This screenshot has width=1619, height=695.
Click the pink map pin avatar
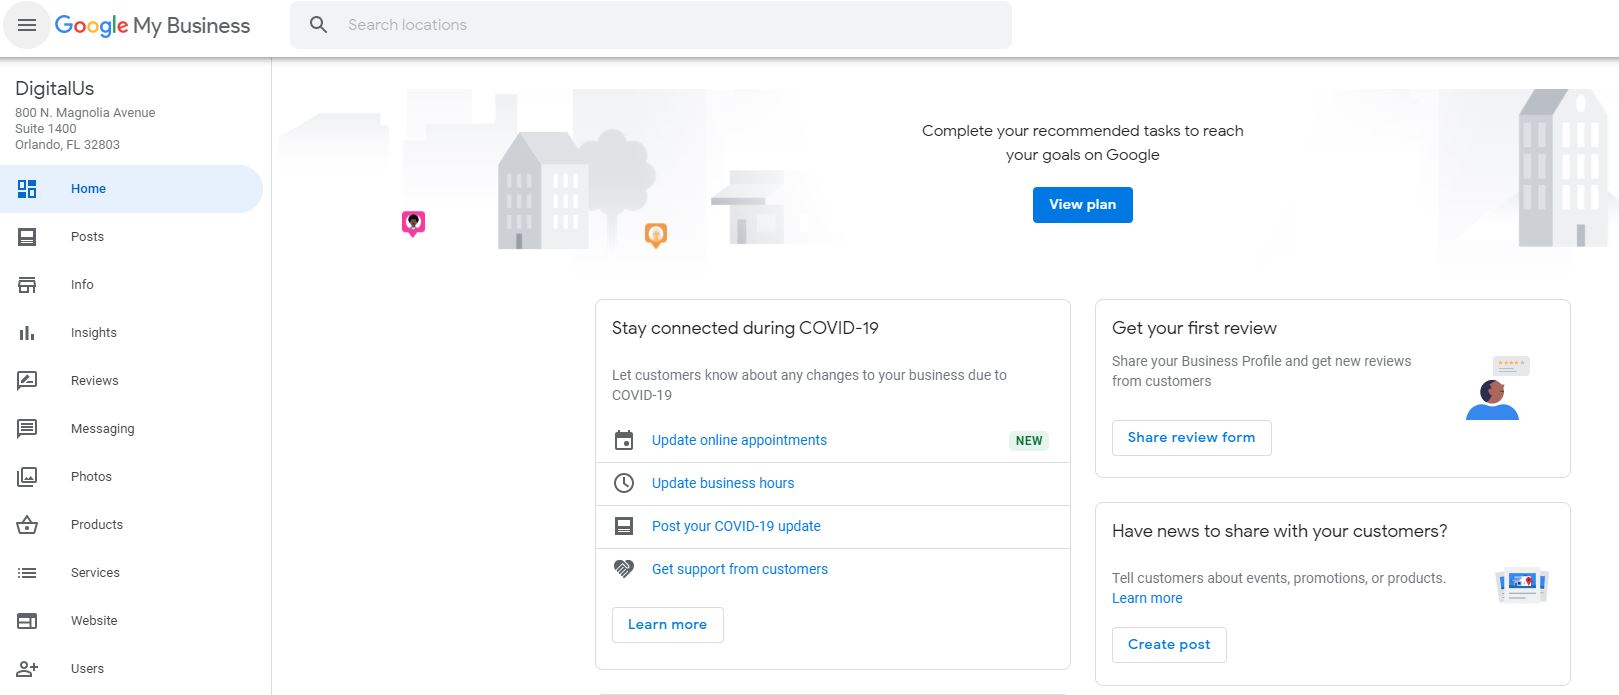[x=413, y=223]
